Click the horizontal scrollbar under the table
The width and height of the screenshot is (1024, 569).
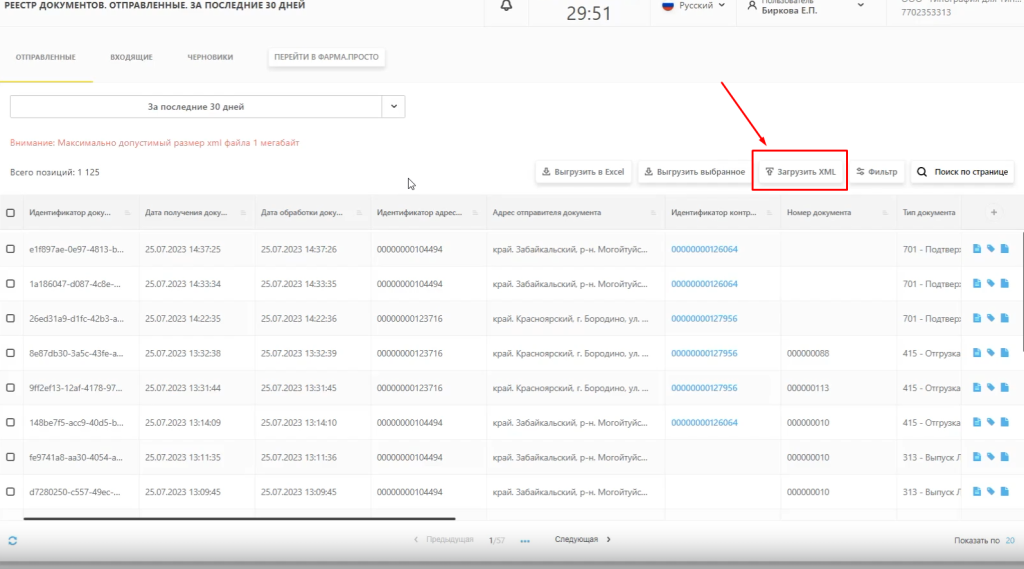pyautogui.click(x=240, y=518)
